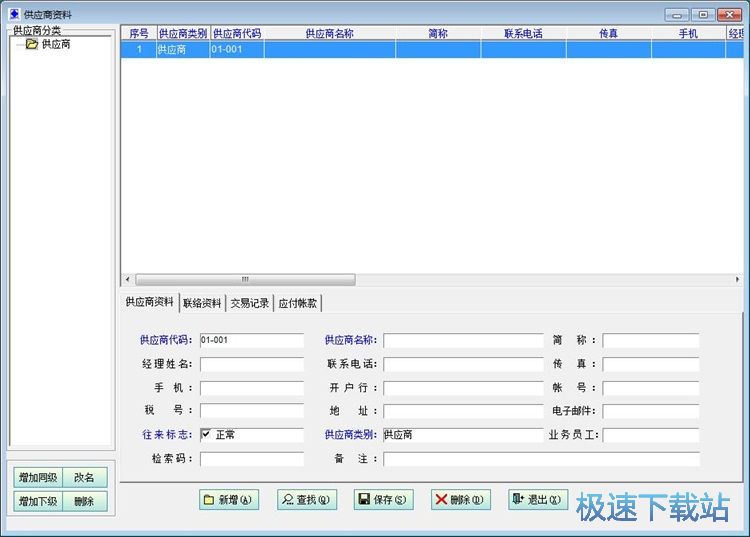Click the 供应商类别 column header
The image size is (750, 537).
point(183,33)
